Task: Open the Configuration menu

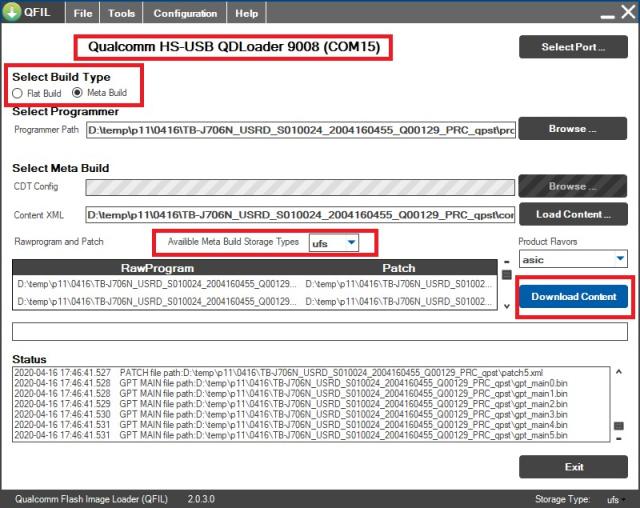Action: click(185, 13)
